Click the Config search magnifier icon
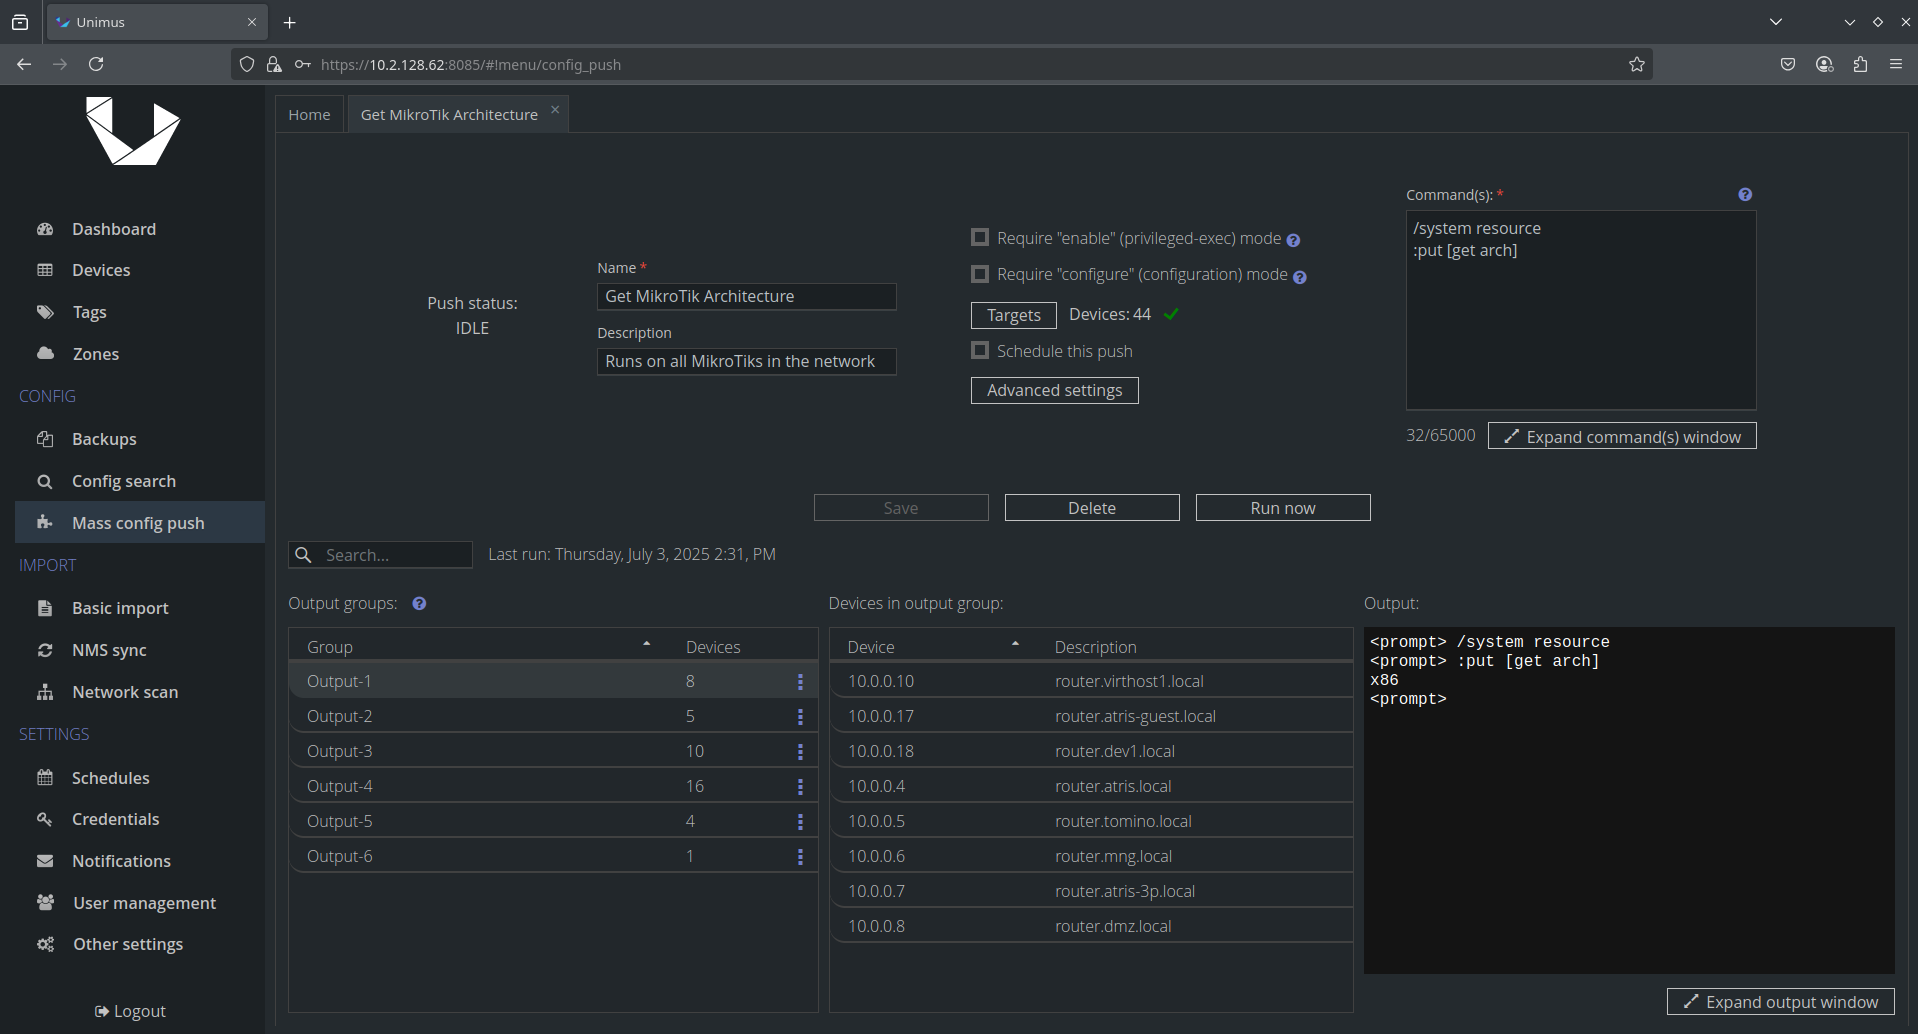Screen dimensions: 1918x1034 click(45, 481)
